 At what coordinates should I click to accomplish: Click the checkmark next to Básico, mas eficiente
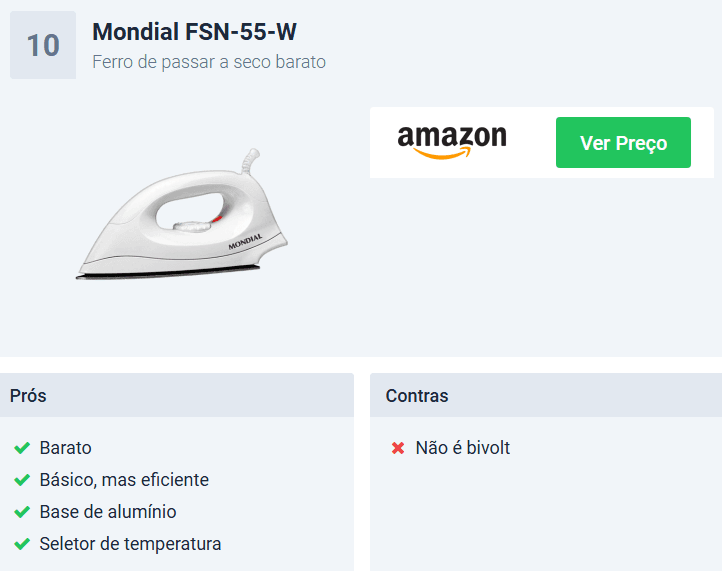coord(22,480)
